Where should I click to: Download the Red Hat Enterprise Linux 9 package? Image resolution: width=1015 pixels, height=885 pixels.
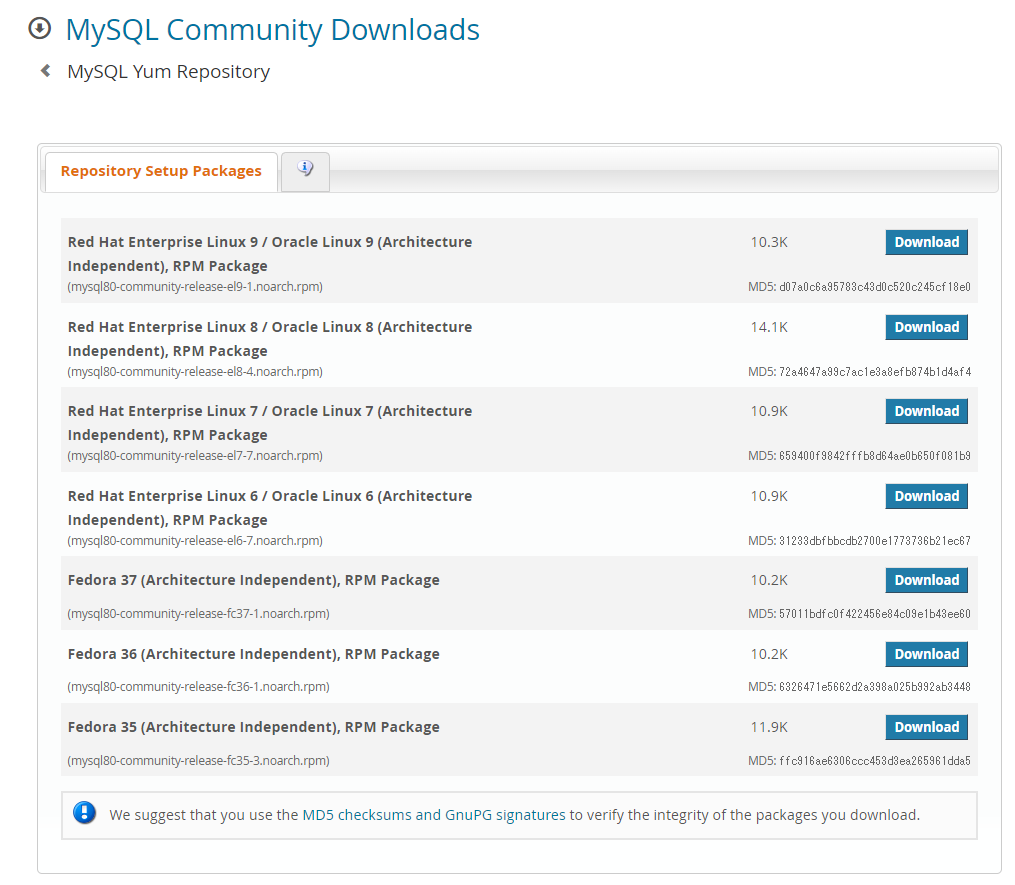click(926, 242)
